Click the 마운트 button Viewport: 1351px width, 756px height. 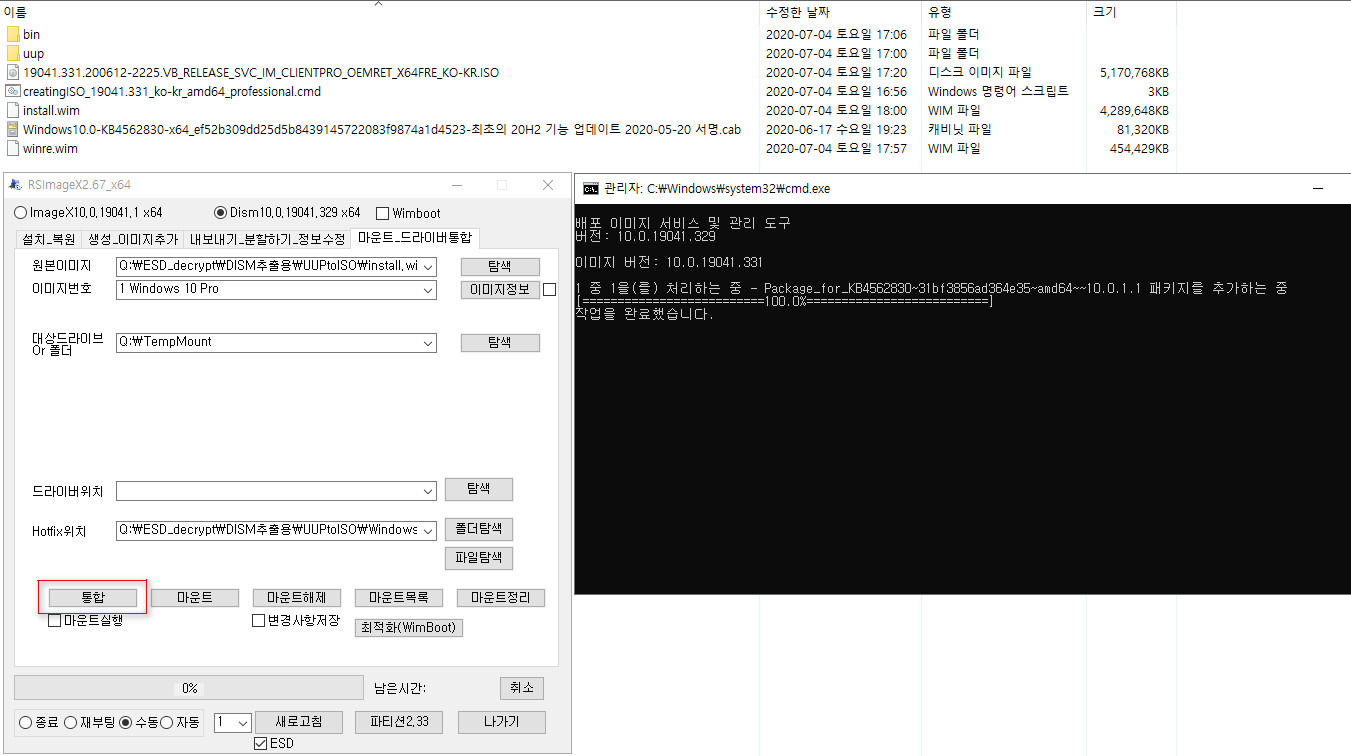(x=195, y=597)
